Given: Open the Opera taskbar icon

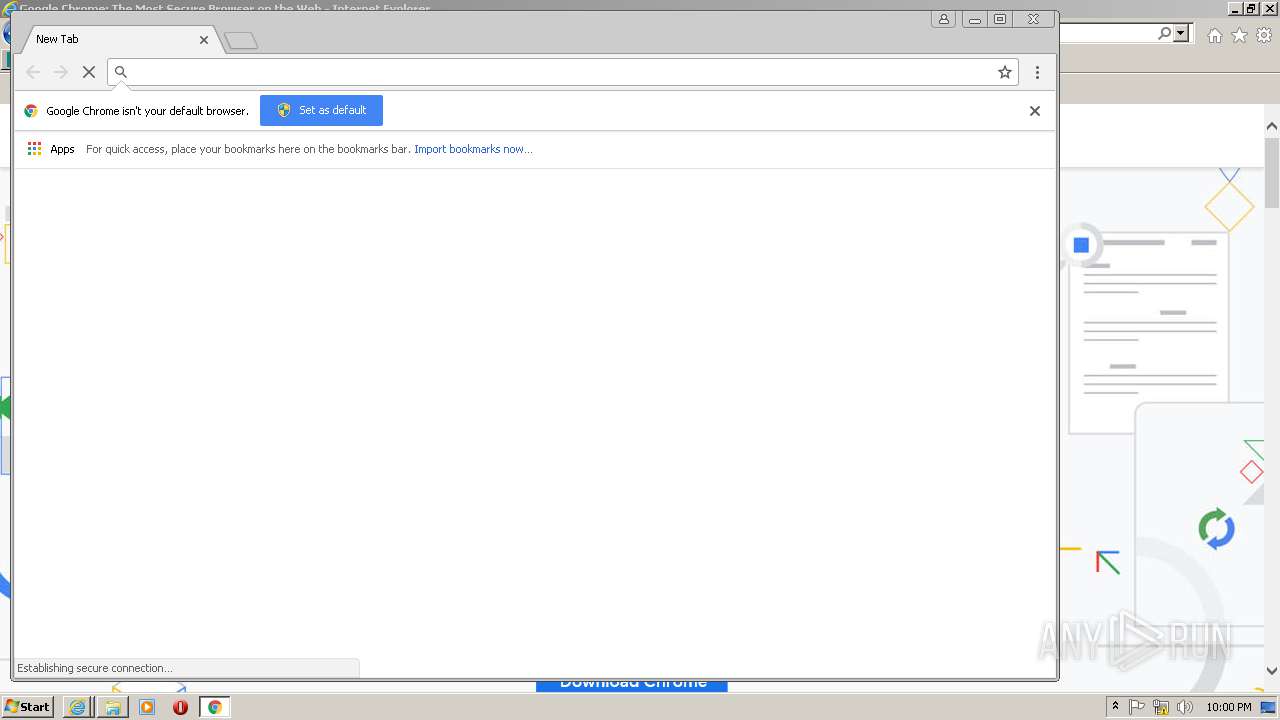Looking at the screenshot, I should click(181, 707).
